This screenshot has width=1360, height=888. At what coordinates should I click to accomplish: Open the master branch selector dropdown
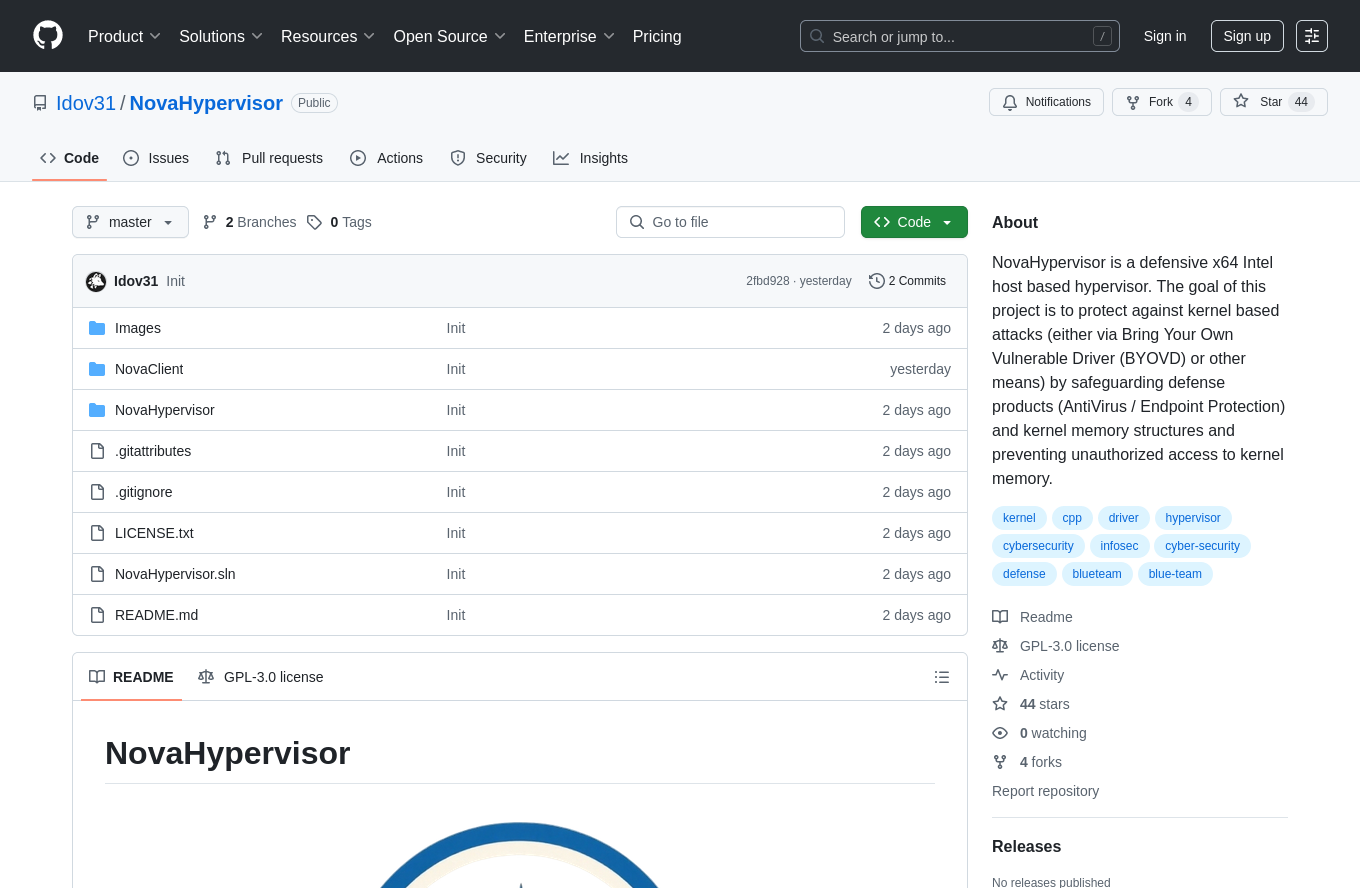pos(130,222)
